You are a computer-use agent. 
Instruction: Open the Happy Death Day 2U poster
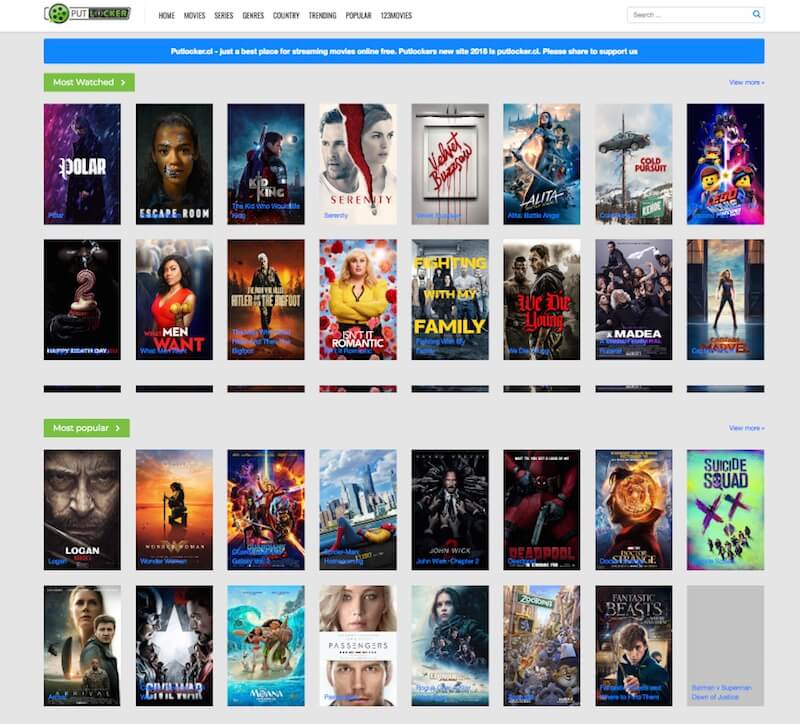pyautogui.click(x=82, y=299)
